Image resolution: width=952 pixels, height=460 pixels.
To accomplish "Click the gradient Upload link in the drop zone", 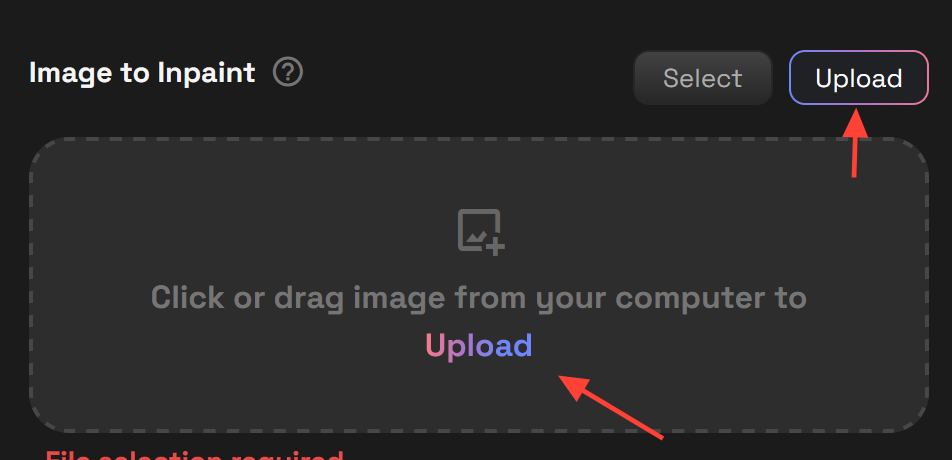I will tap(479, 346).
